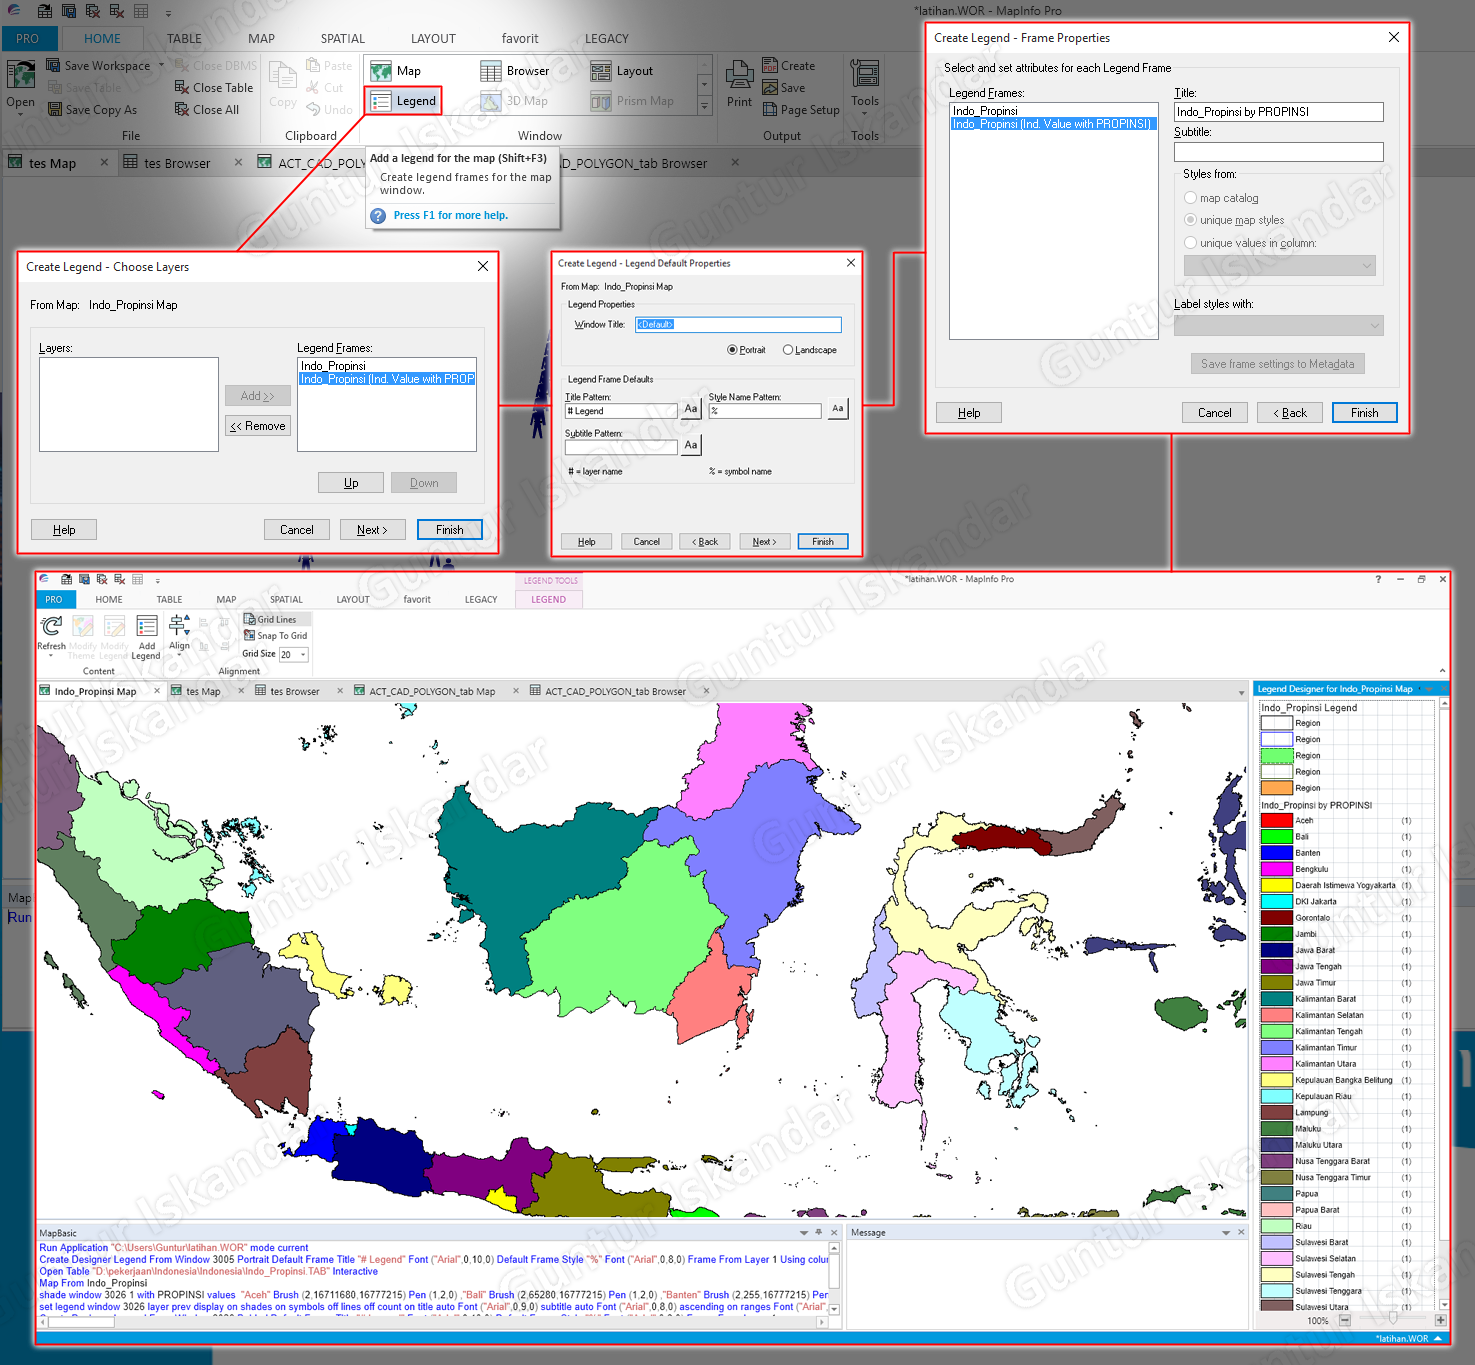Select the LEGEND tab in the bottom window
Image resolution: width=1475 pixels, height=1365 pixels.
coord(549,600)
